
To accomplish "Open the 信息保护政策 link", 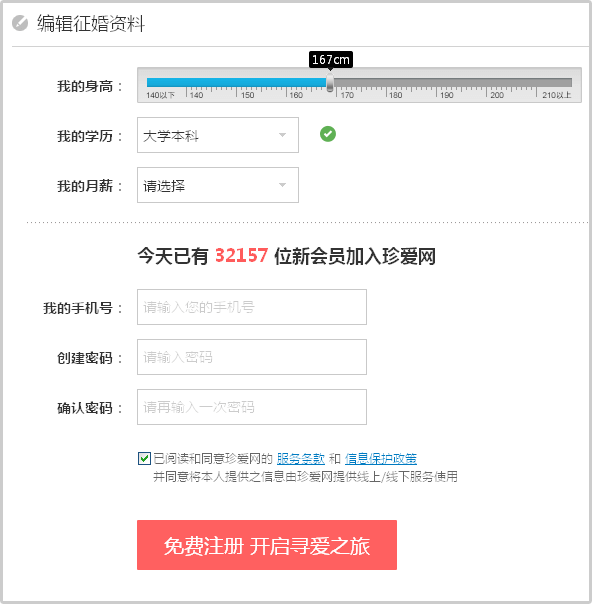I will coord(381,458).
